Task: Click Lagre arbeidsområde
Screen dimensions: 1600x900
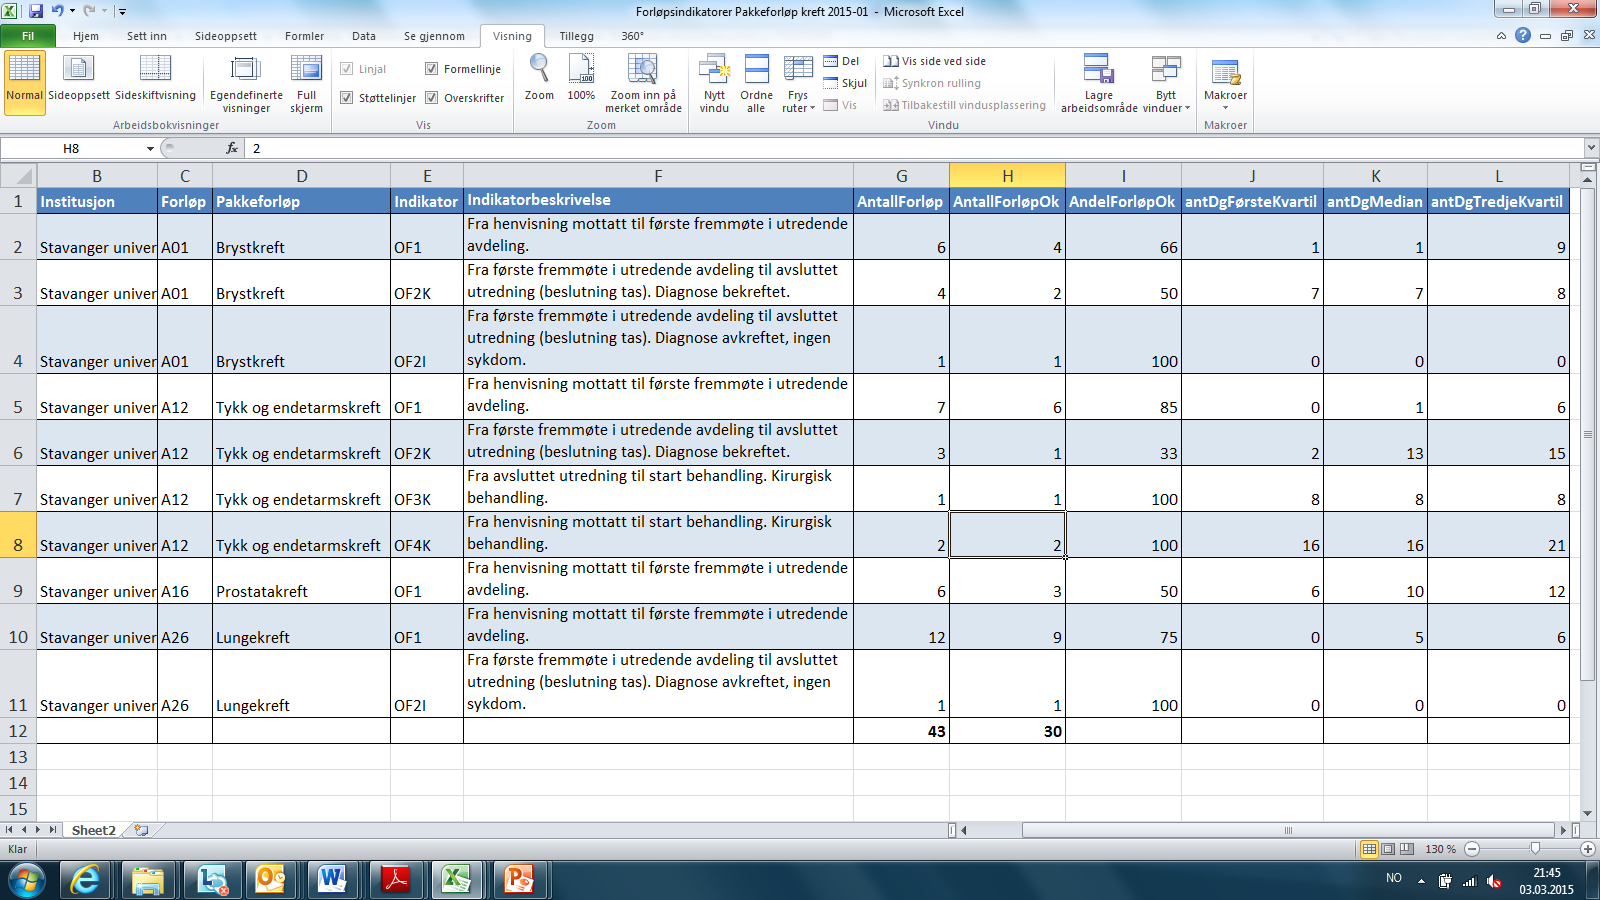Action: tap(1099, 84)
